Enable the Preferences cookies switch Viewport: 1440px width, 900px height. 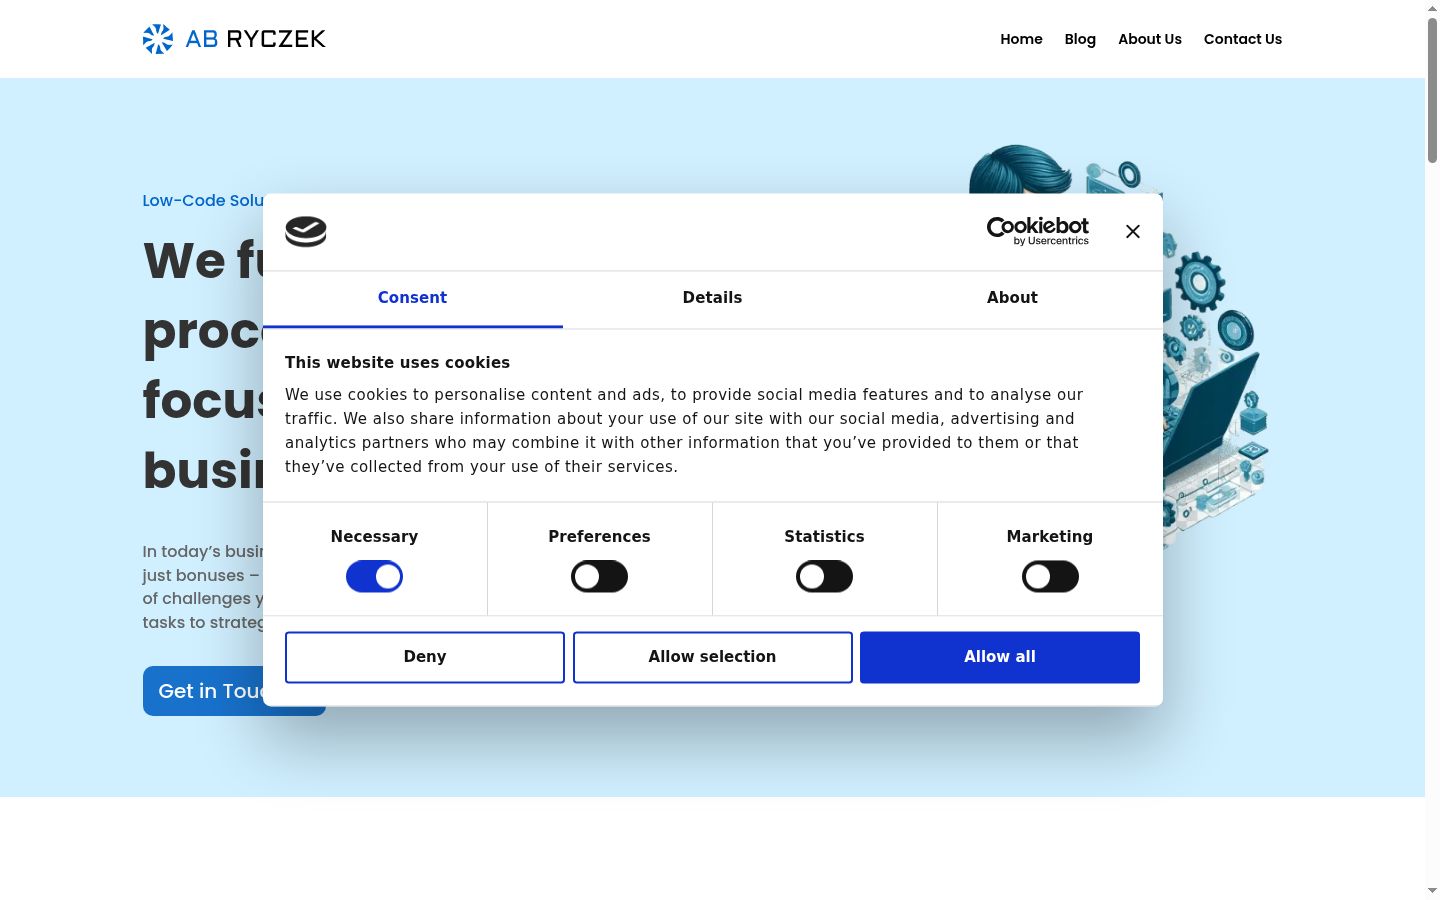point(599,577)
